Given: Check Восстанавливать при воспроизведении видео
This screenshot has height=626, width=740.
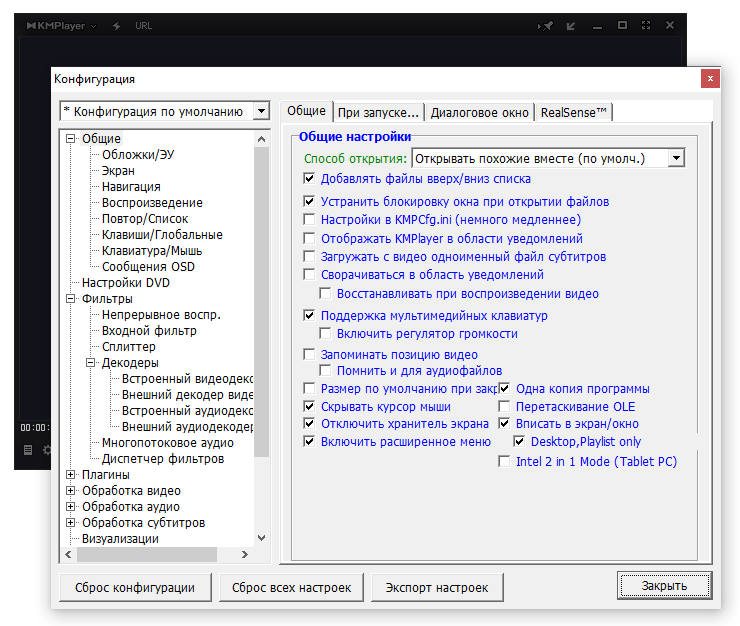Looking at the screenshot, I should 325,294.
